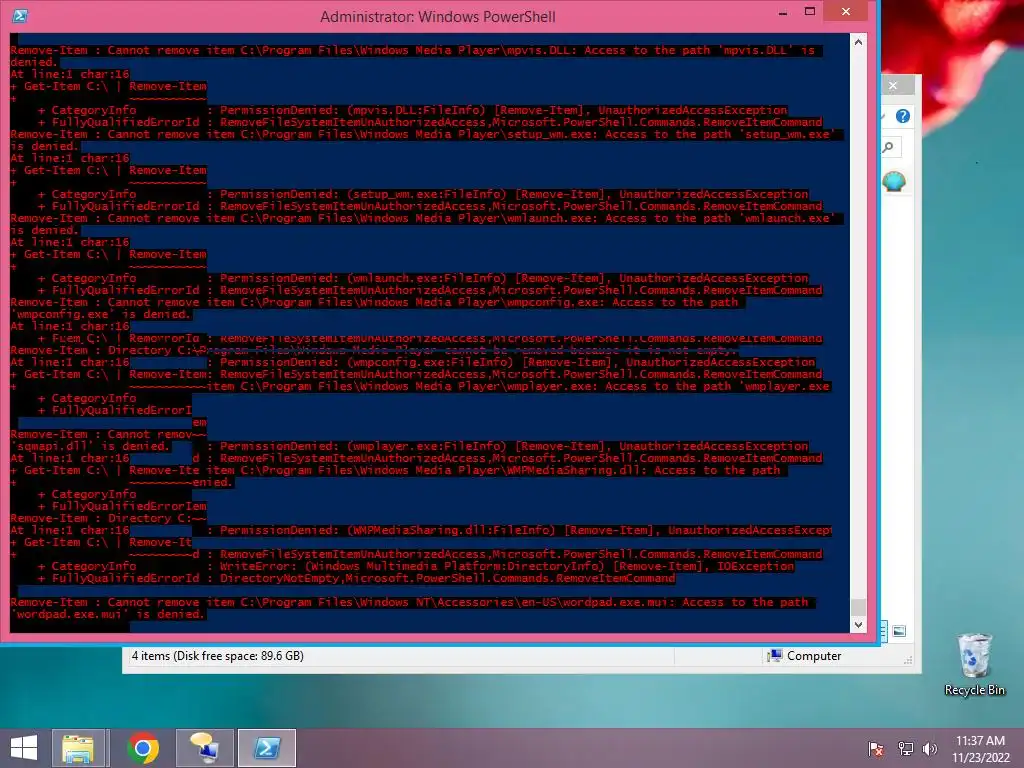1024x768 pixels.
Task: Open Help with the blue question mark icon
Action: click(x=903, y=116)
